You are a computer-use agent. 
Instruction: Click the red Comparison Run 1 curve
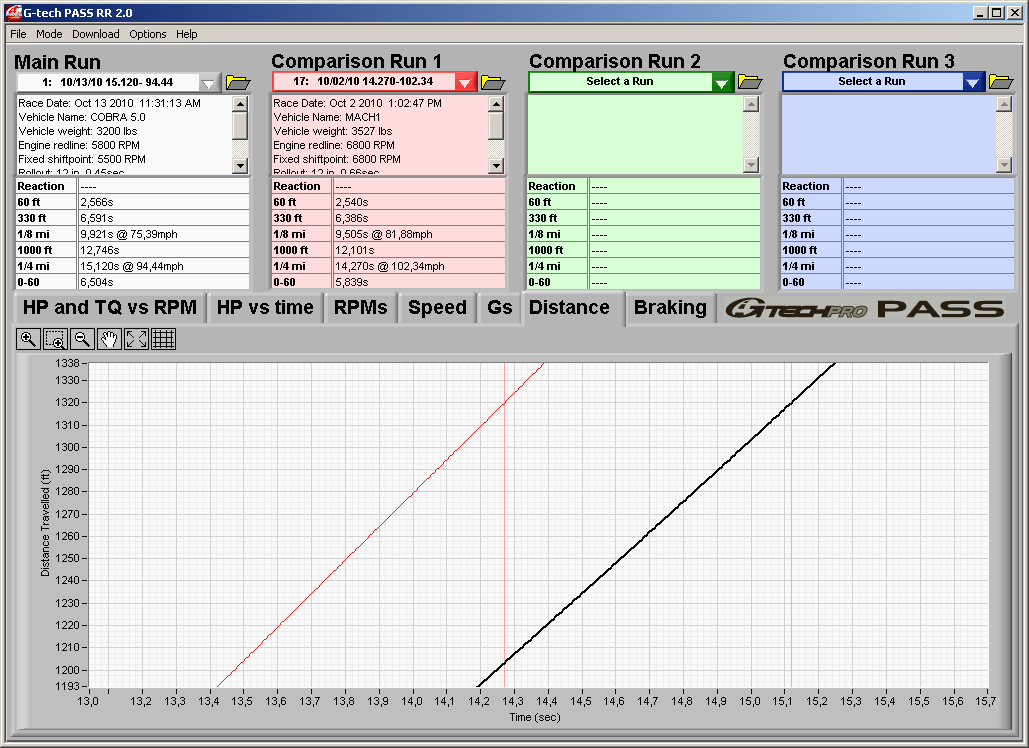(379, 525)
